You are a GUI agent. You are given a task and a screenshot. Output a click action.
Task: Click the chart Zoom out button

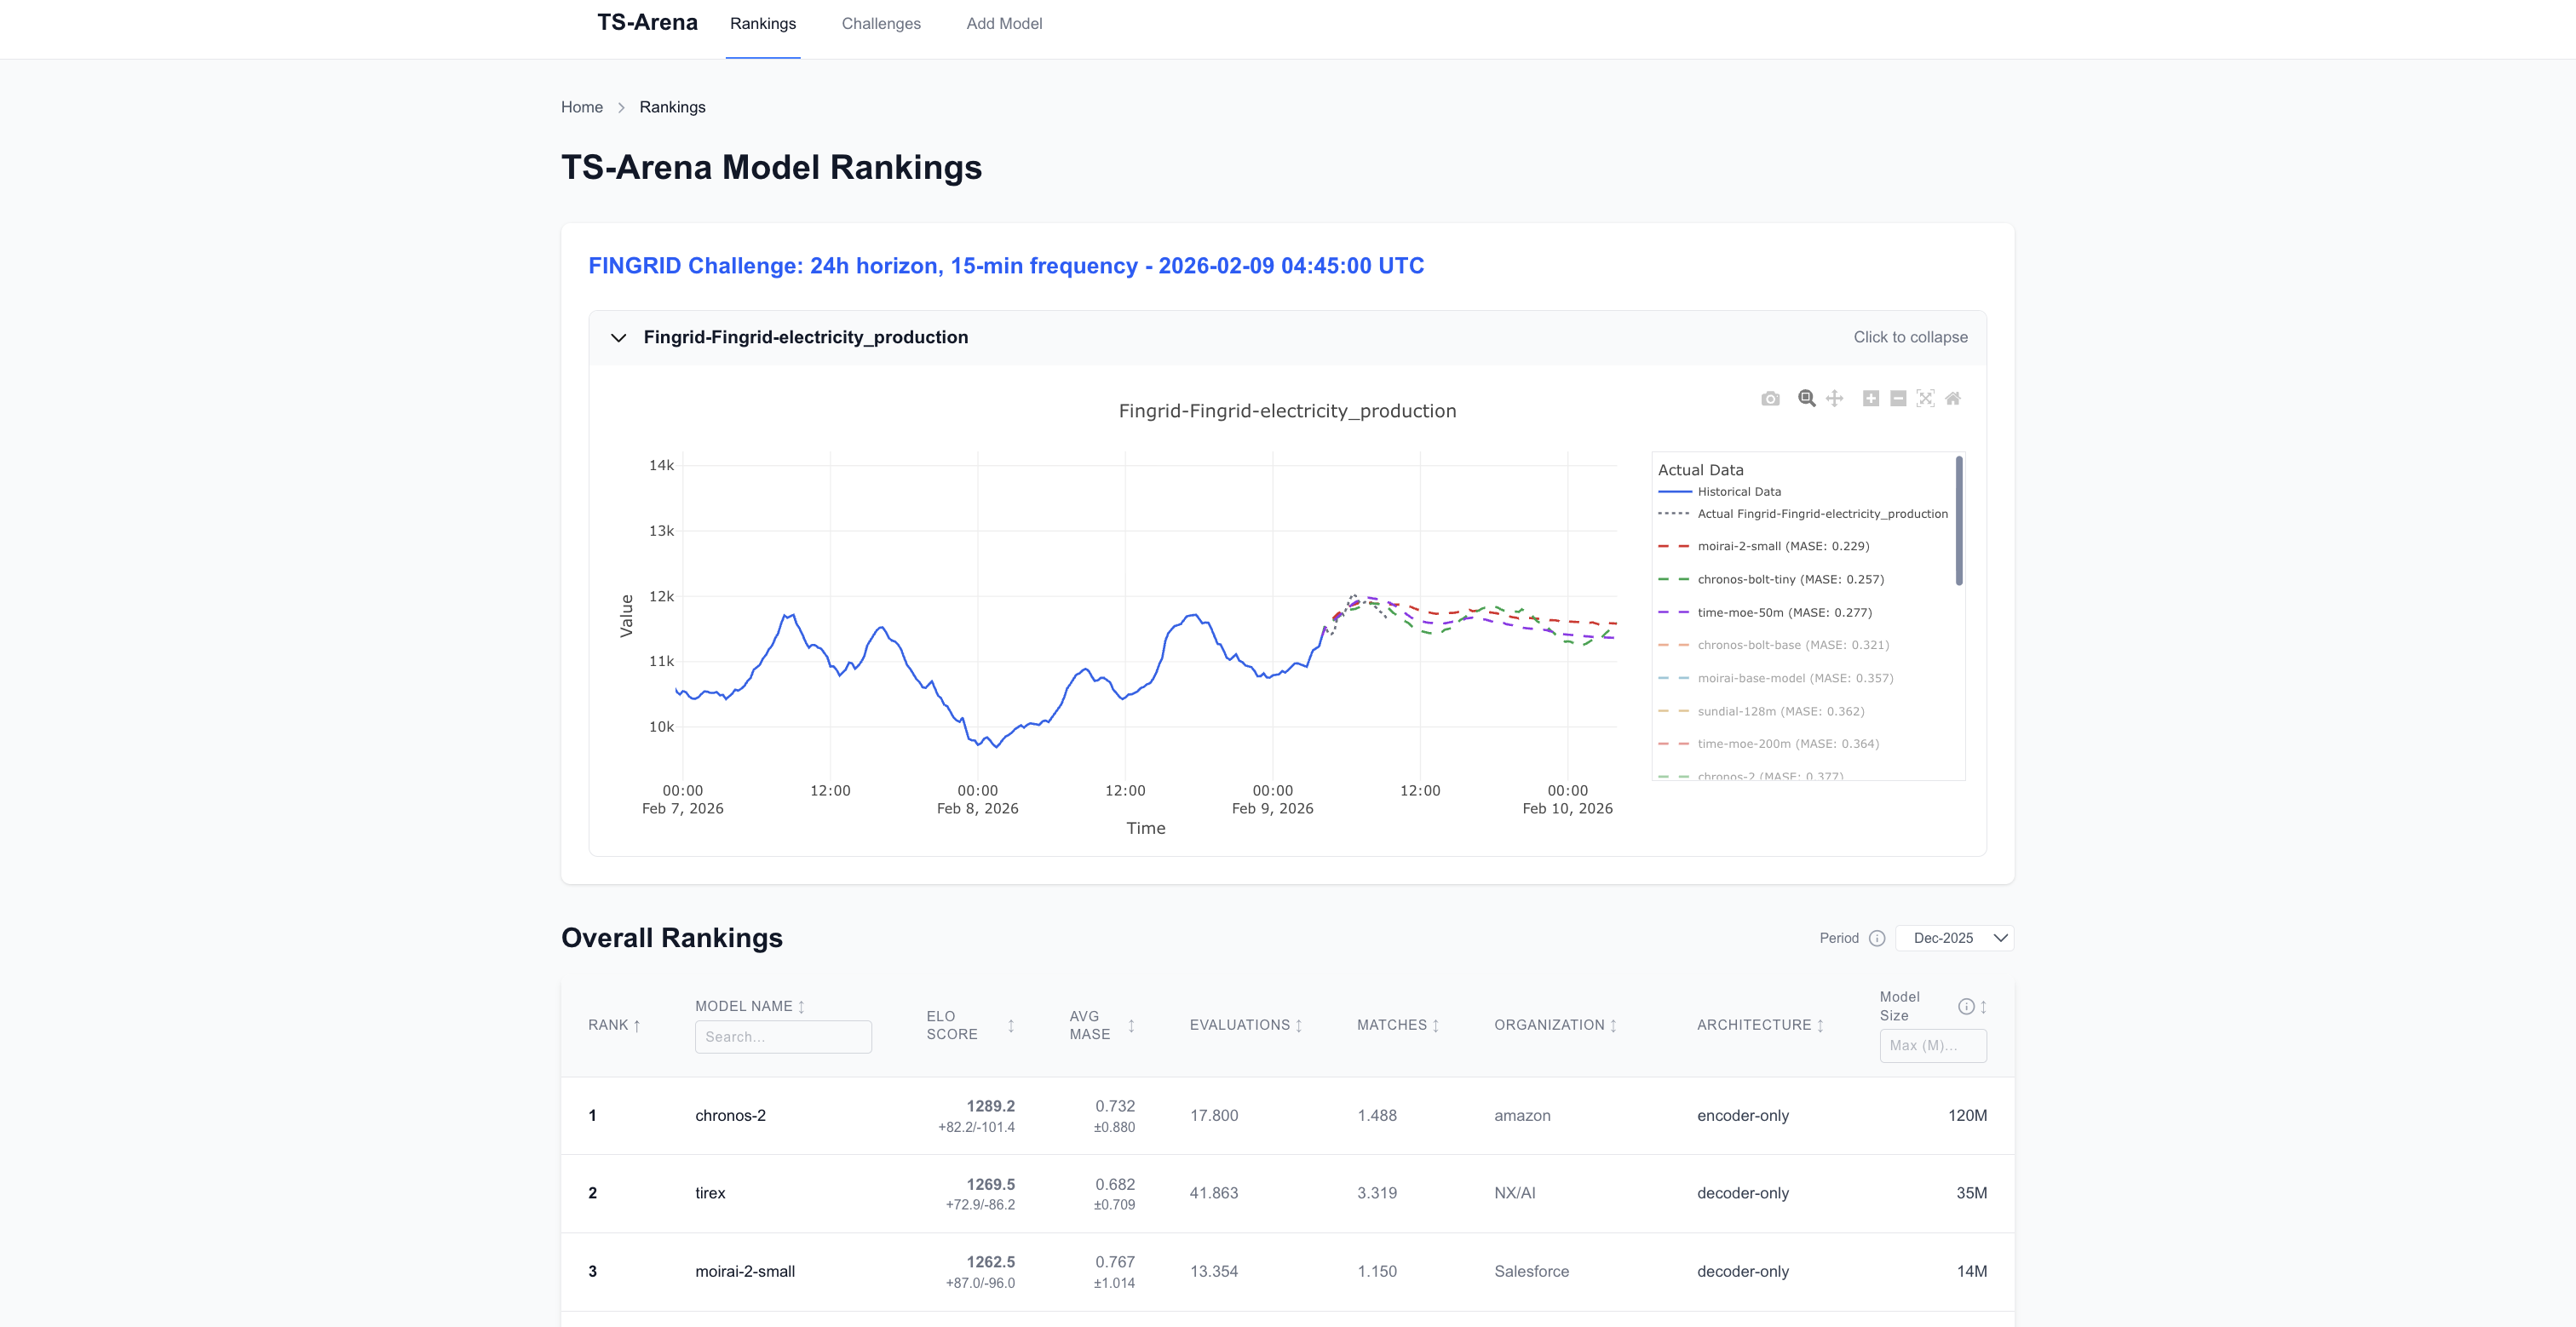(x=1898, y=399)
